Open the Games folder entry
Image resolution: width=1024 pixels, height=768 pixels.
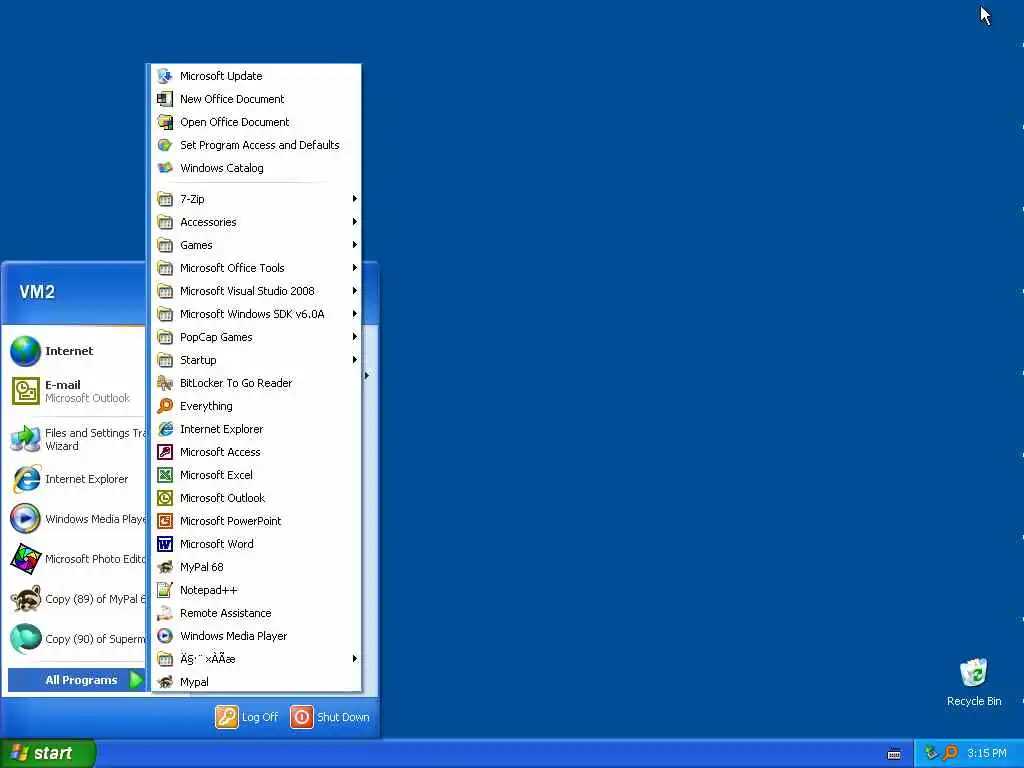257,245
